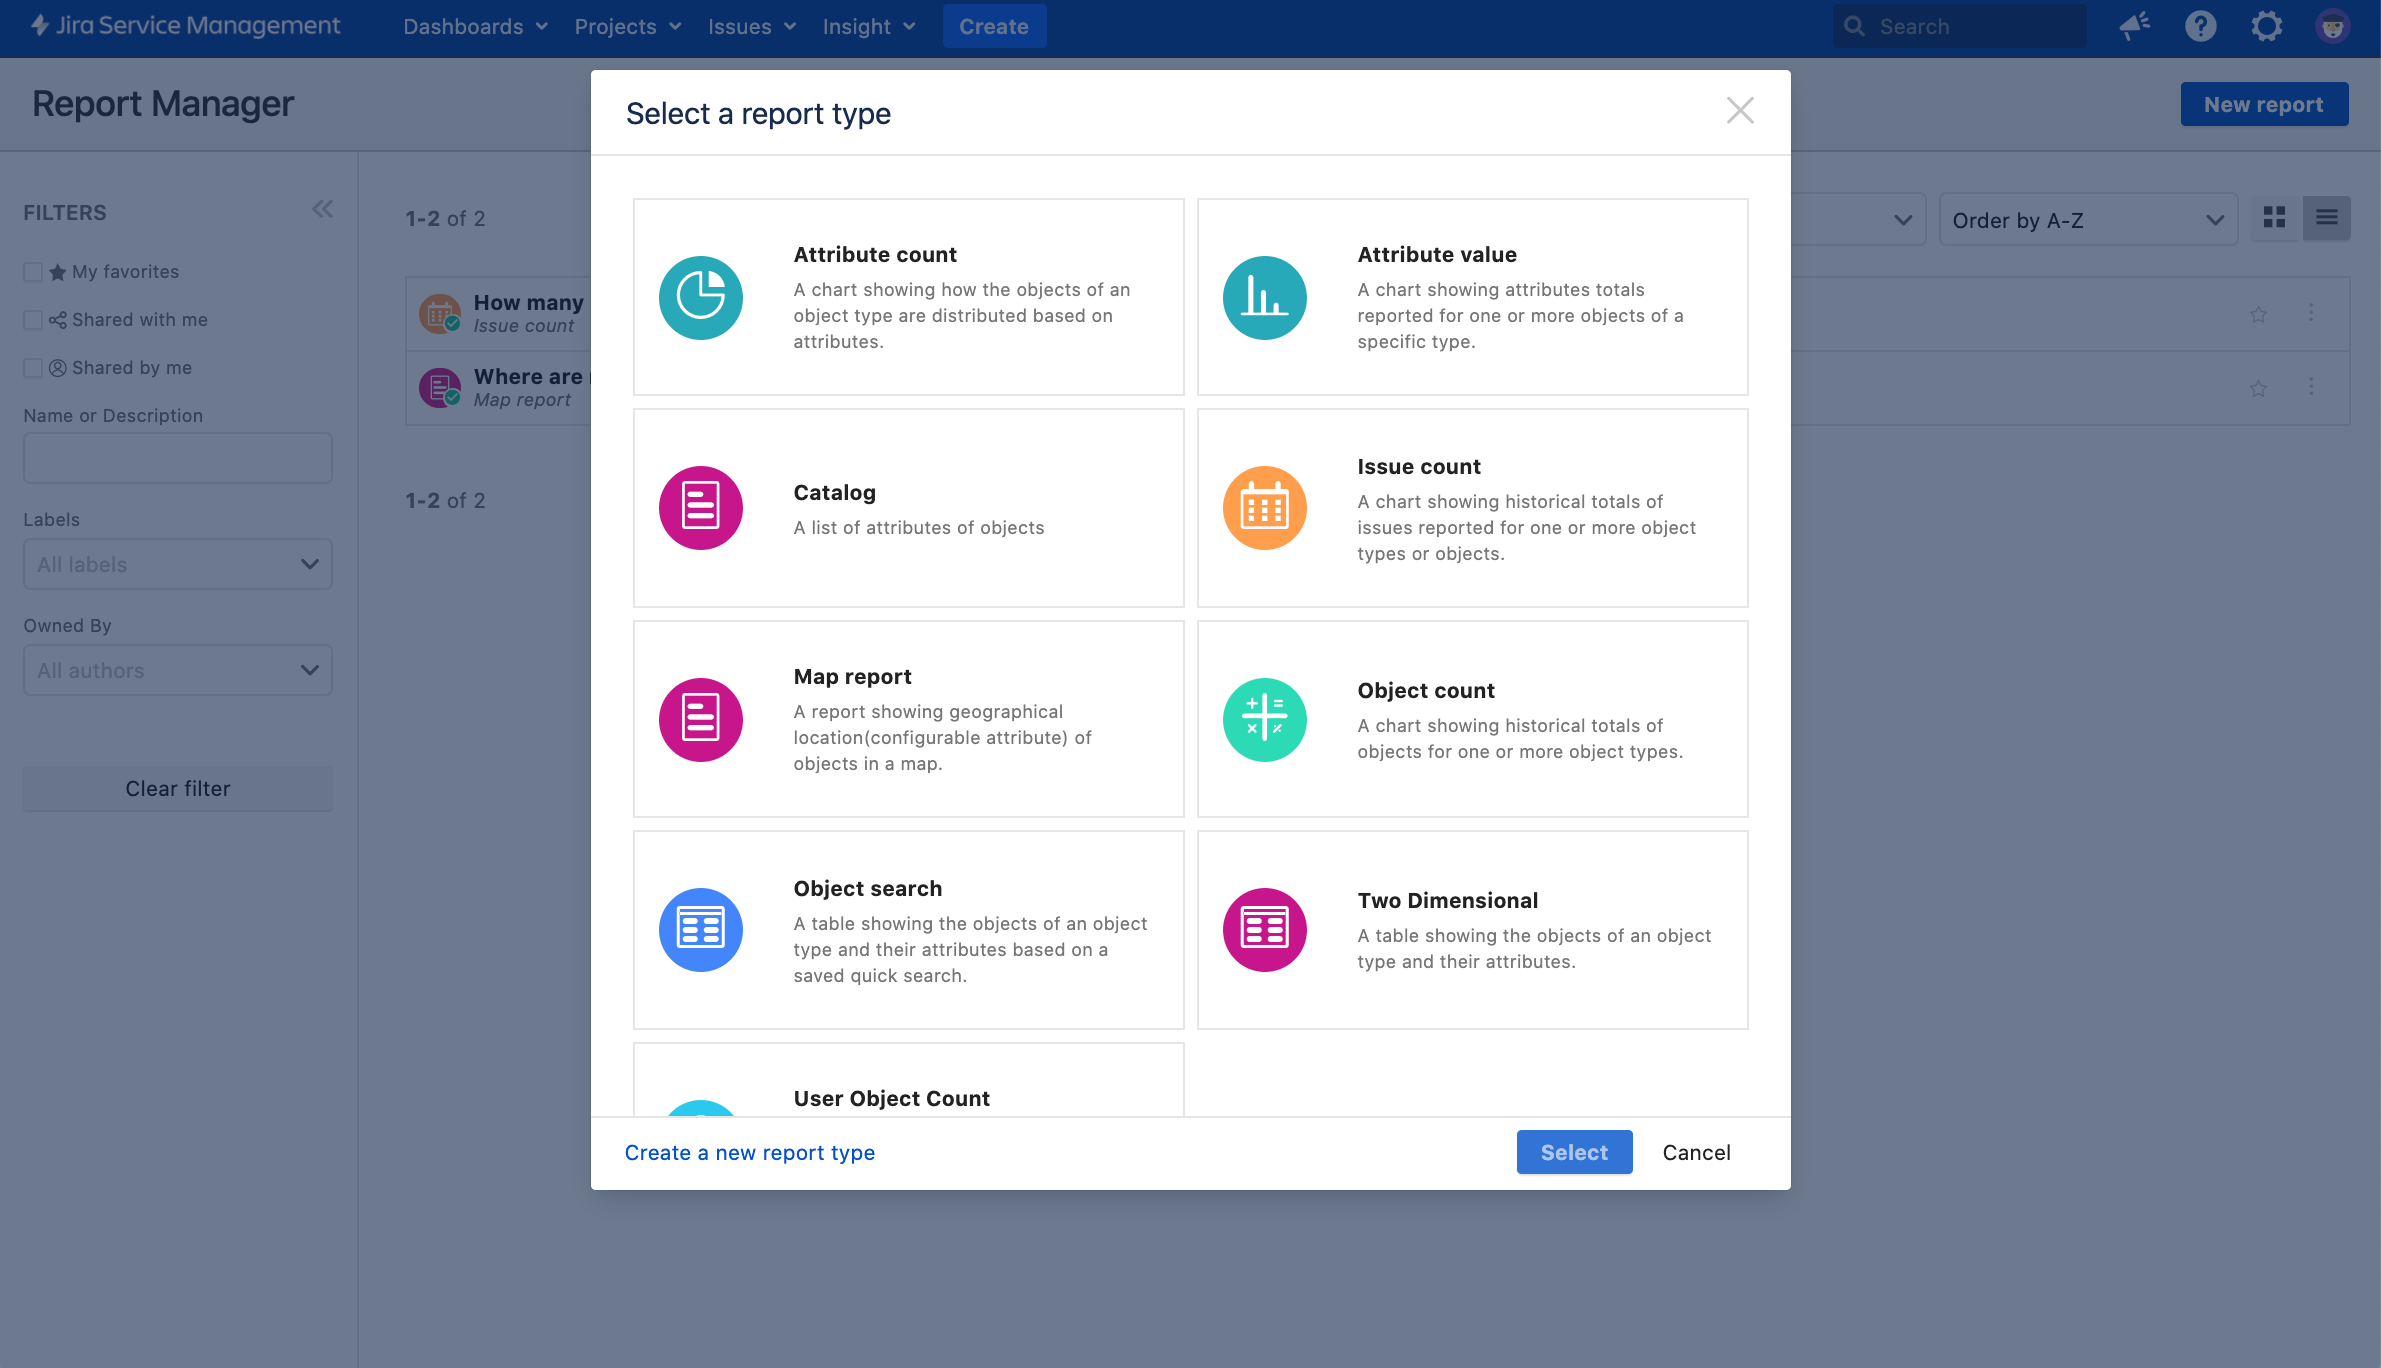Tick the Shared by me checkbox

(x=33, y=368)
